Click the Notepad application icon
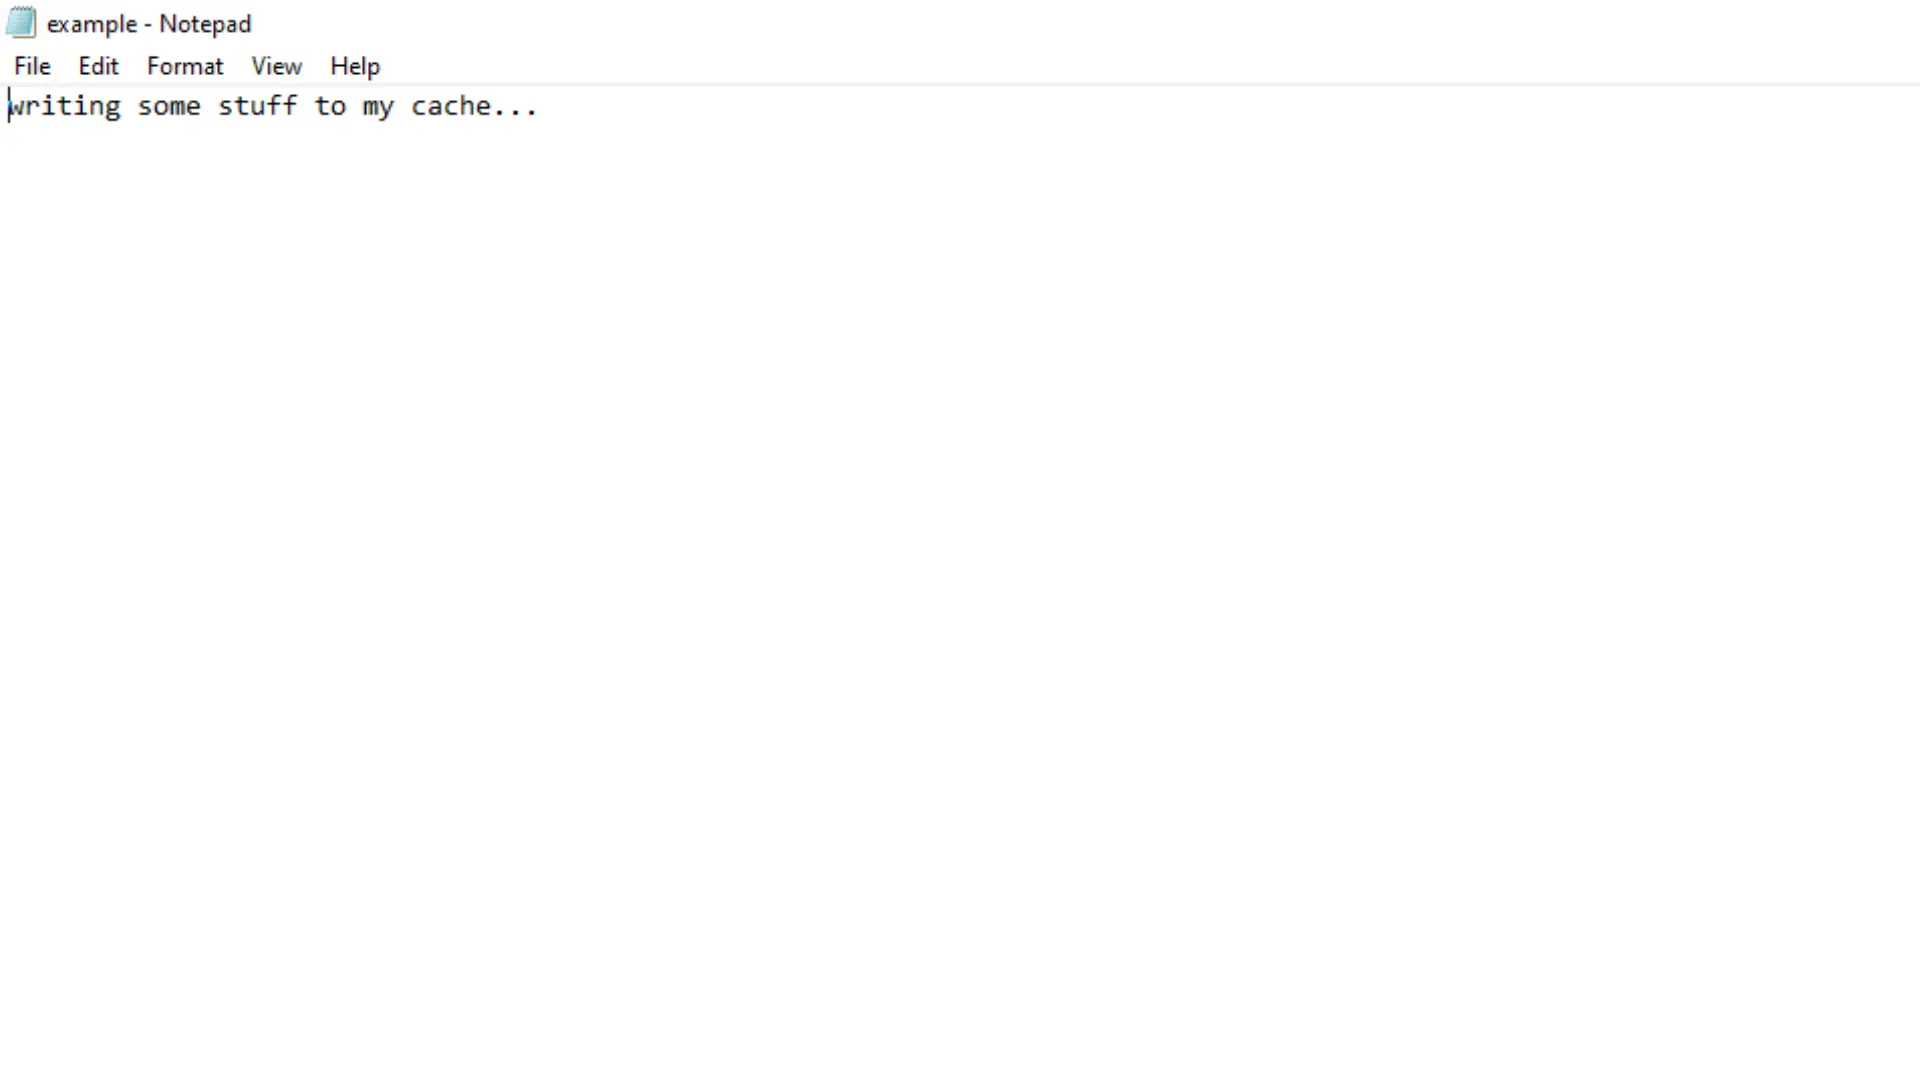This screenshot has width=1920, height=1080. point(21,22)
